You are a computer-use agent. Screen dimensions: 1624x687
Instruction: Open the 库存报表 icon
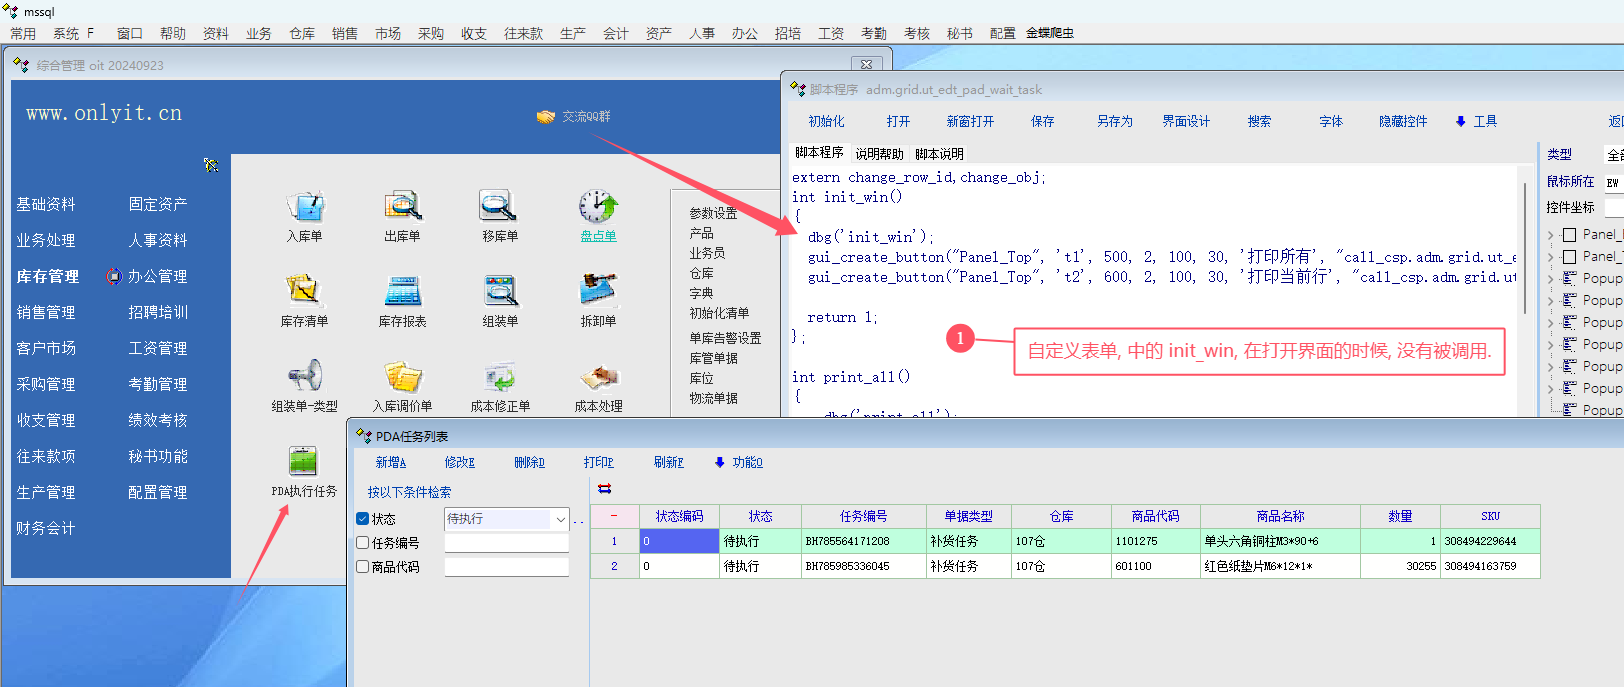402,292
